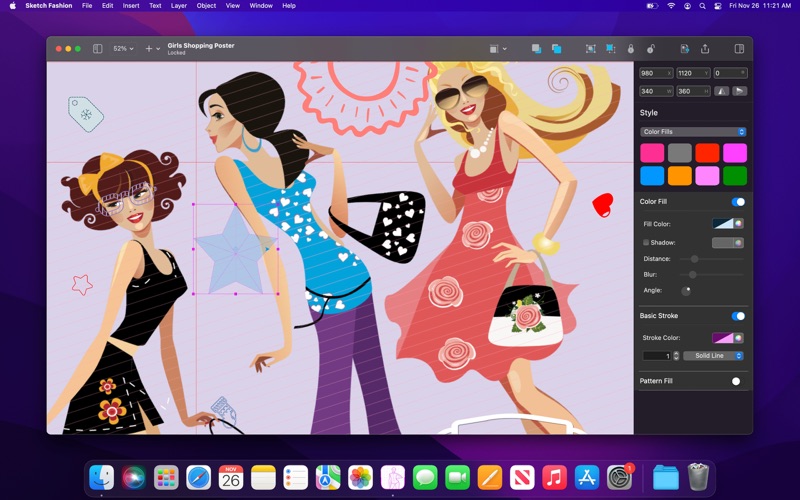The image size is (800, 500).
Task: Click the unlock icon in the toolbar
Action: [651, 48]
